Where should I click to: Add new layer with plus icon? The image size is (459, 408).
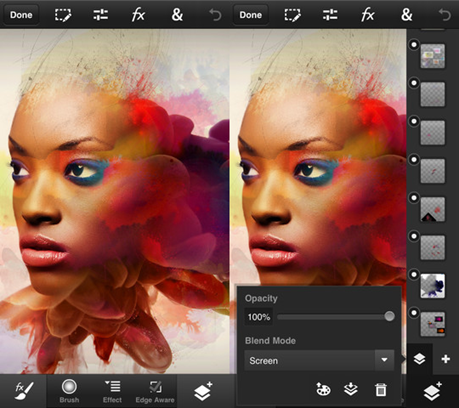click(x=446, y=359)
